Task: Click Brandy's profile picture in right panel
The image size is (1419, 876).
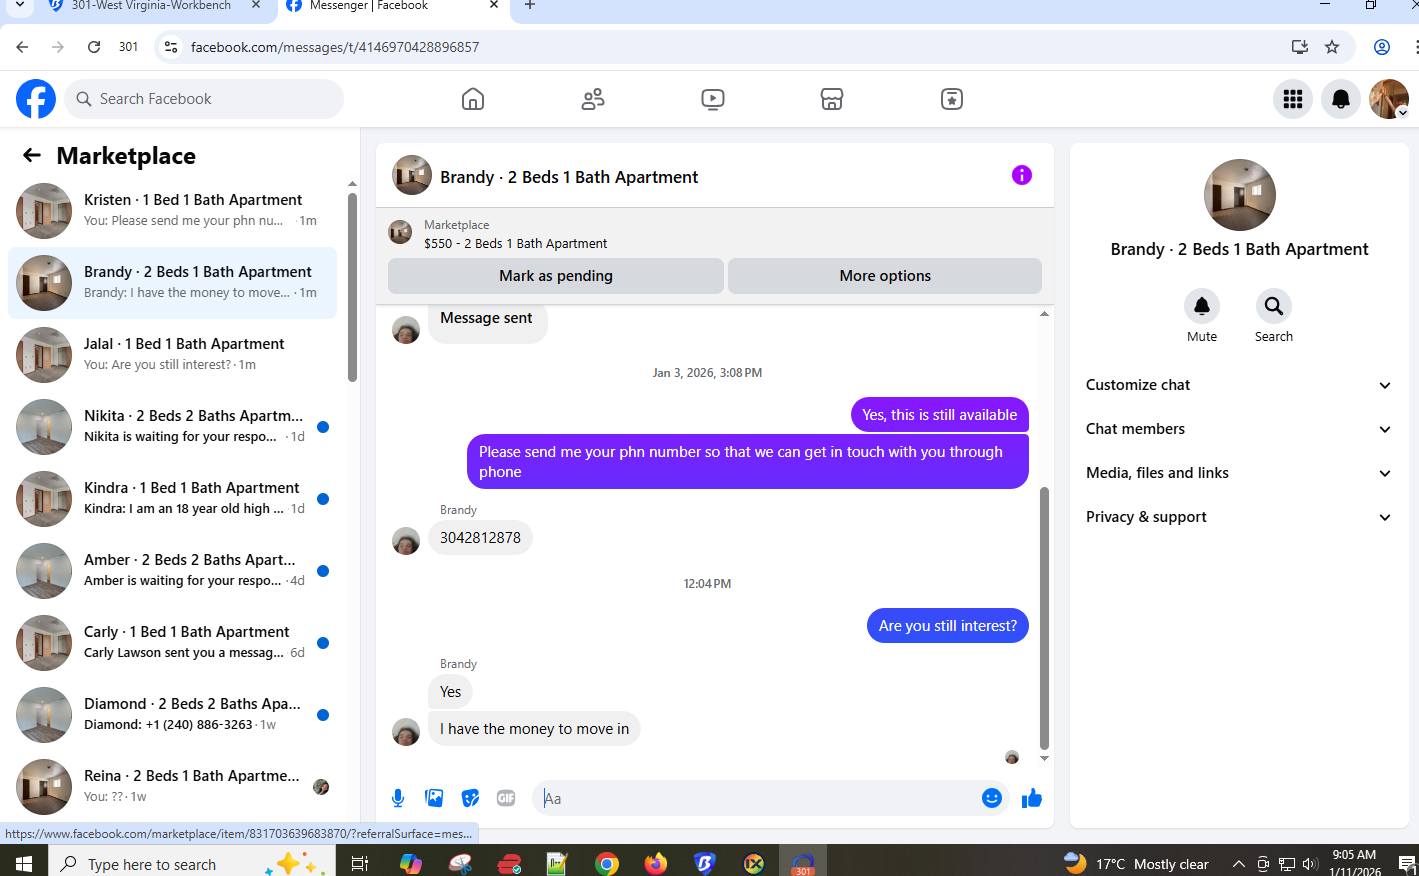Action: (1240, 195)
